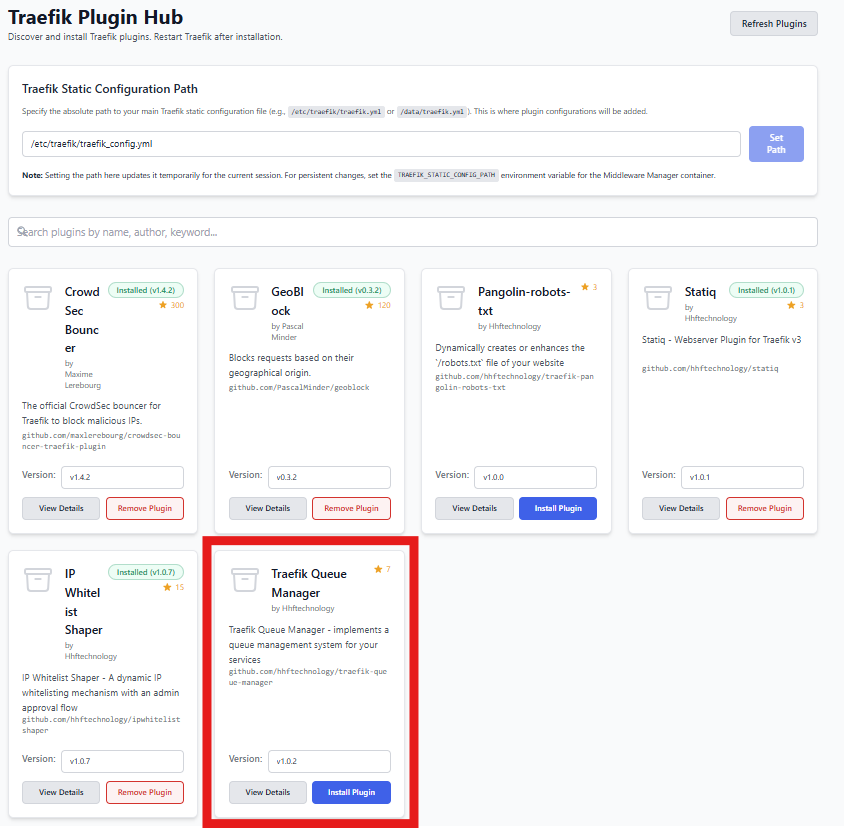Image resolution: width=844 pixels, height=828 pixels.
Task: Click the traefik-queue-manager repository path
Action: click(x=308, y=677)
